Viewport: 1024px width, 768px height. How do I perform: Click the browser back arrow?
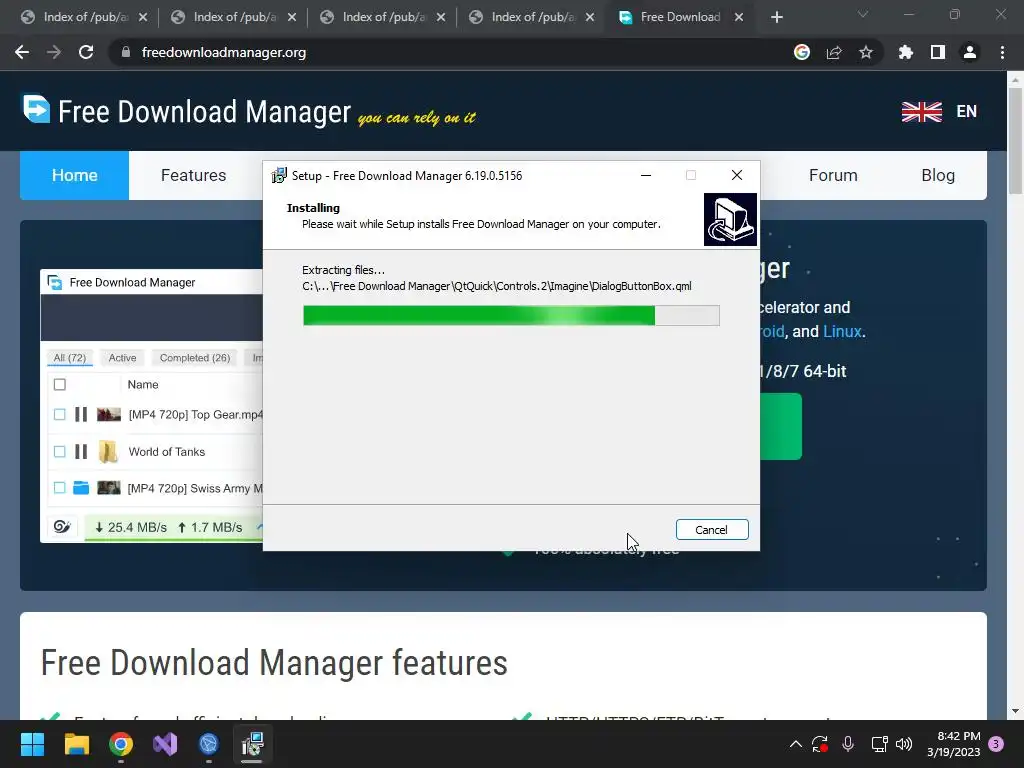coord(22,52)
